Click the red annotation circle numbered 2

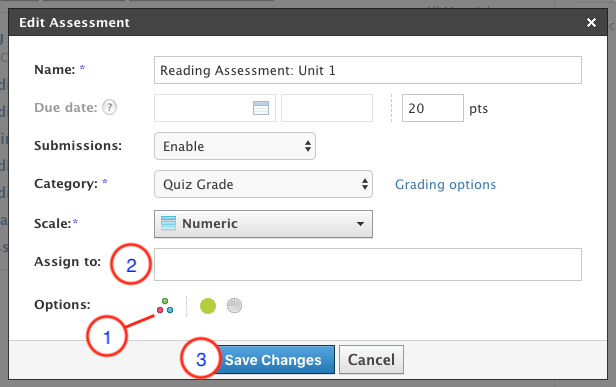click(x=131, y=264)
